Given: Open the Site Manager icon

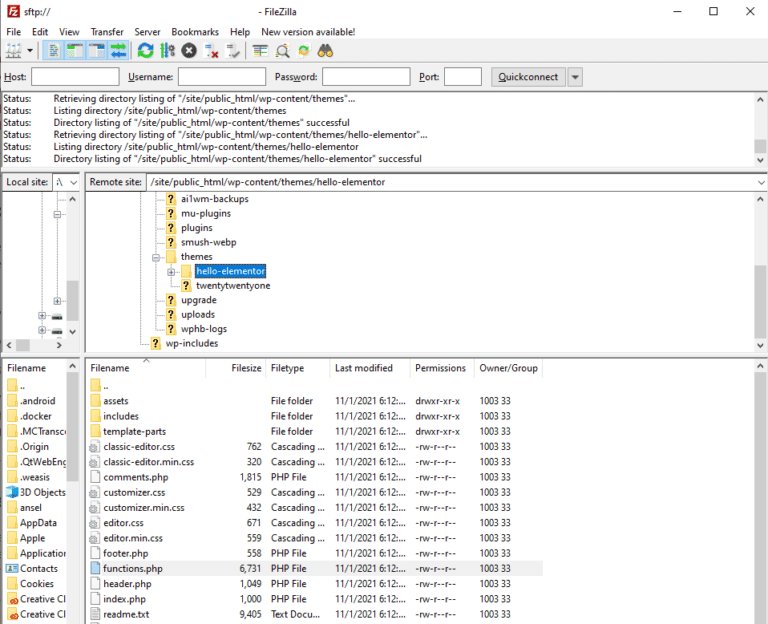Looking at the screenshot, I should (x=13, y=50).
